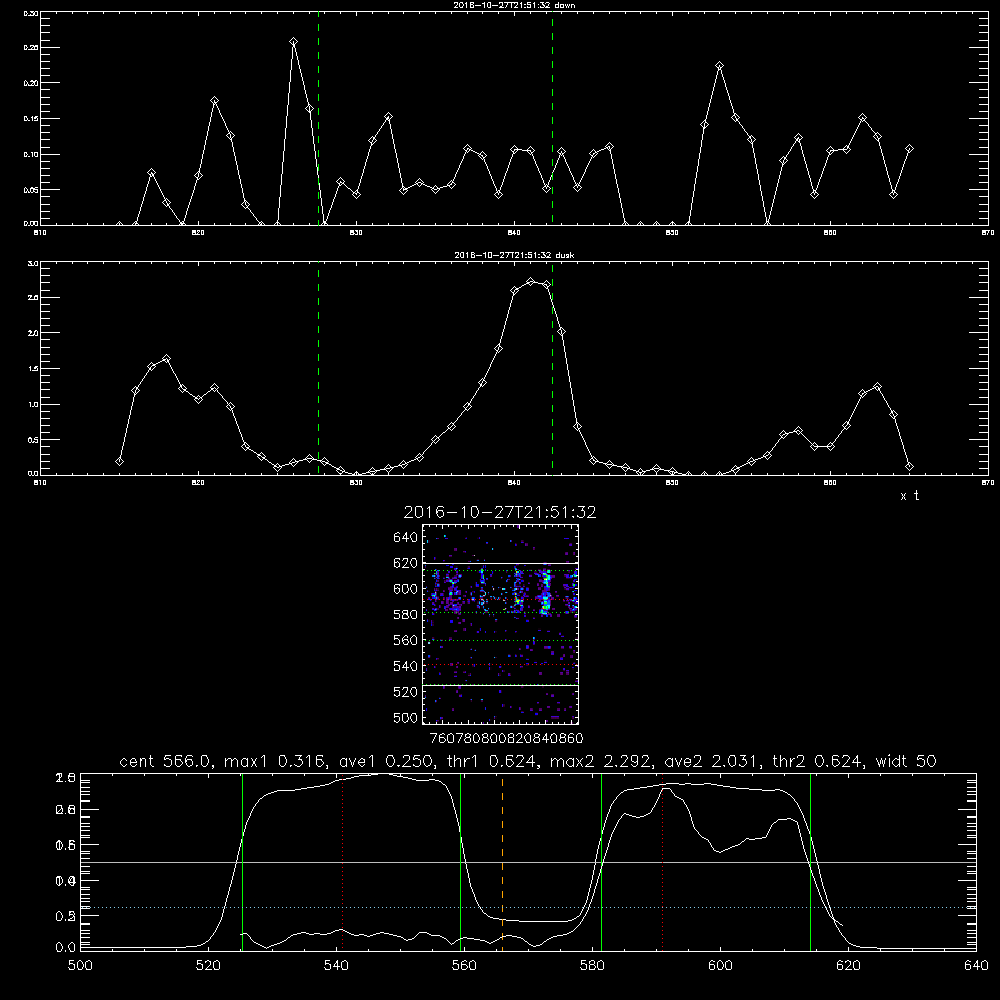This screenshot has height=1000, width=1000.
Task: Click the '540' label on heatmap y-axis
Action: (x=406, y=666)
